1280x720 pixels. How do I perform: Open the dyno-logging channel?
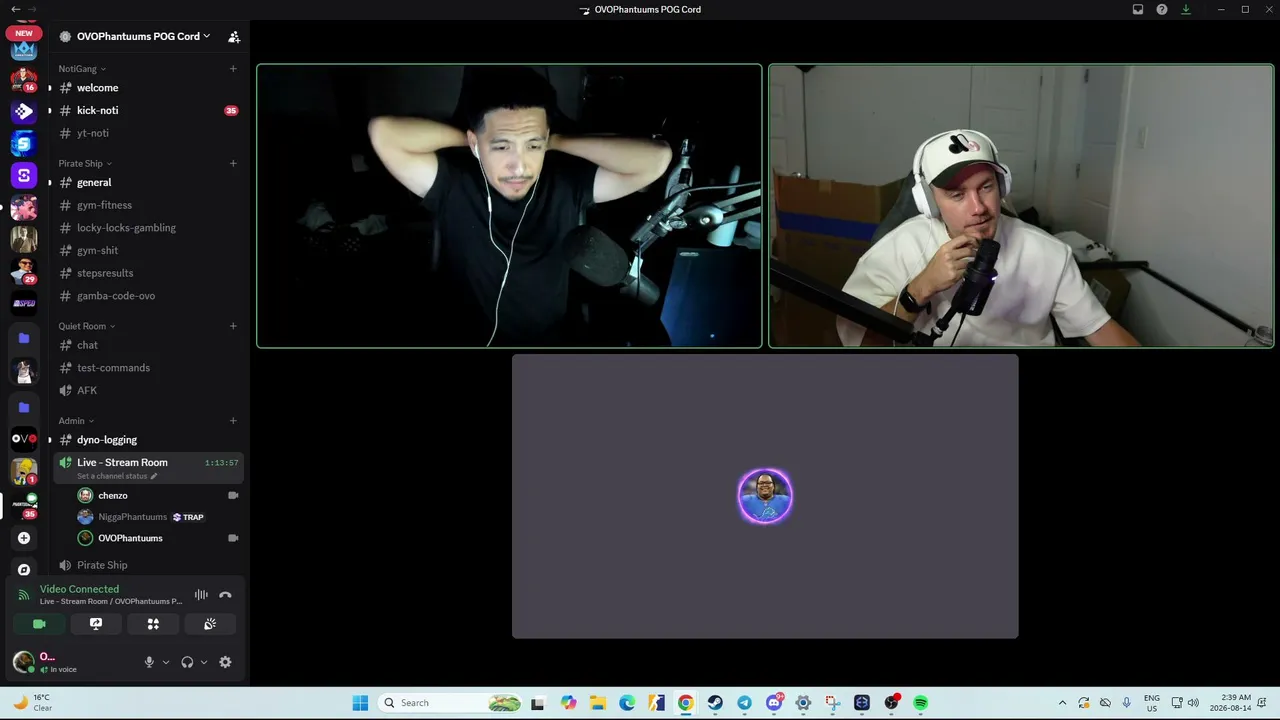click(148, 440)
